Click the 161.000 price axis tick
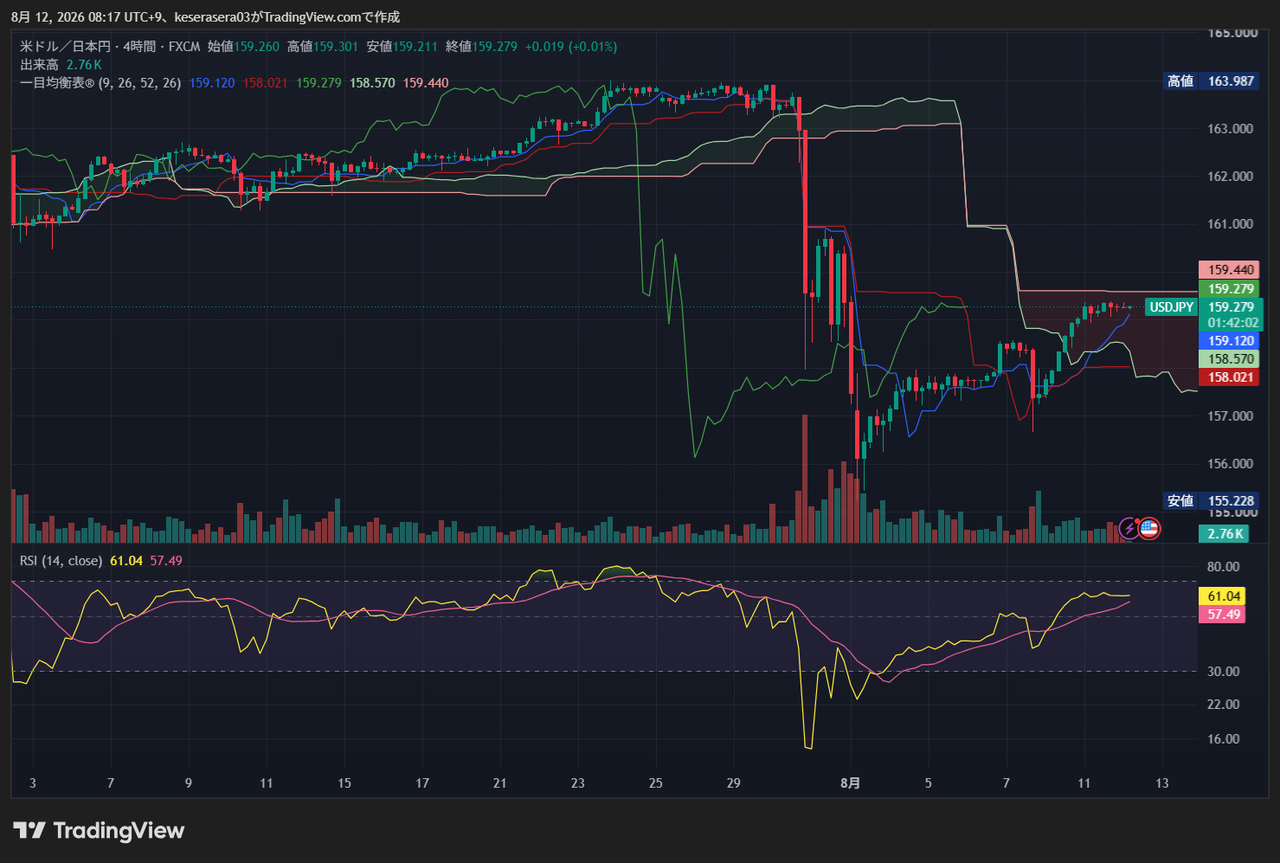 coord(1231,225)
